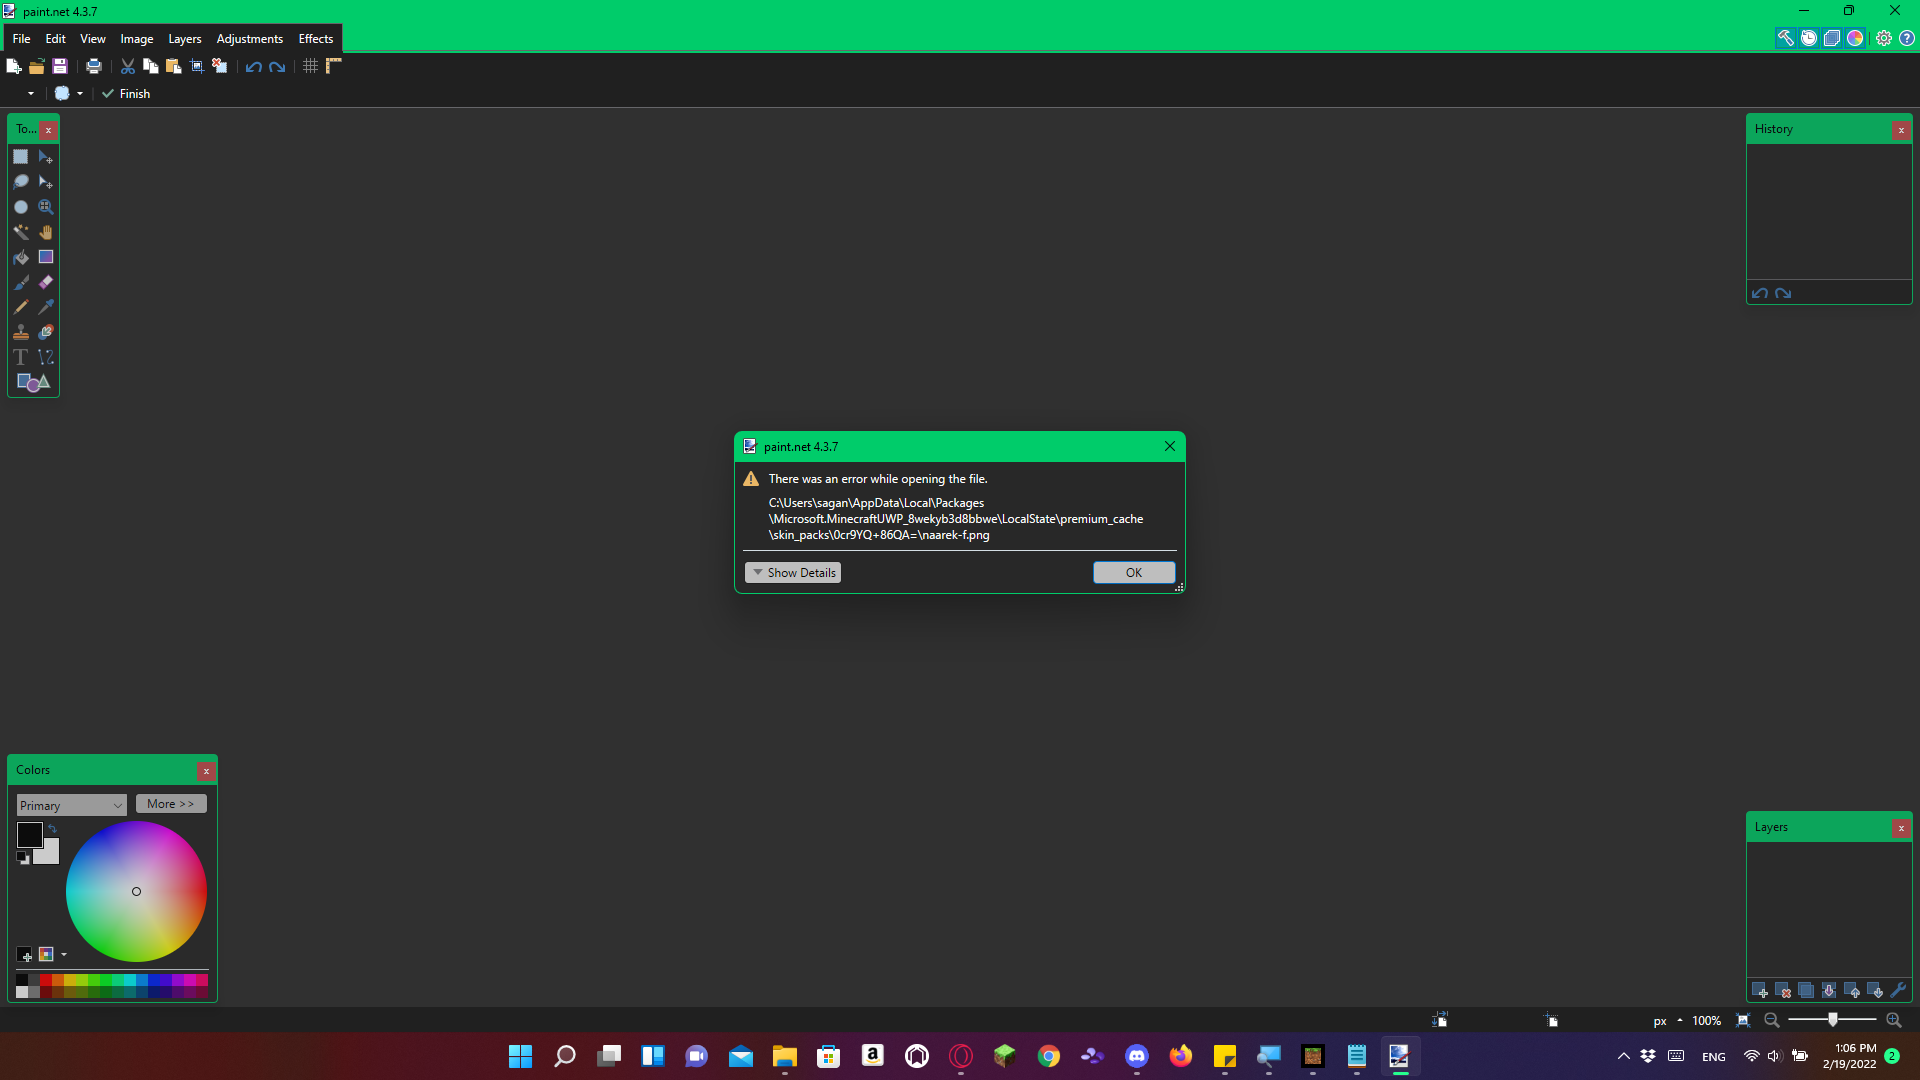The width and height of the screenshot is (1920, 1080).
Task: Click the Save icon in the toolbar
Action: tap(60, 66)
